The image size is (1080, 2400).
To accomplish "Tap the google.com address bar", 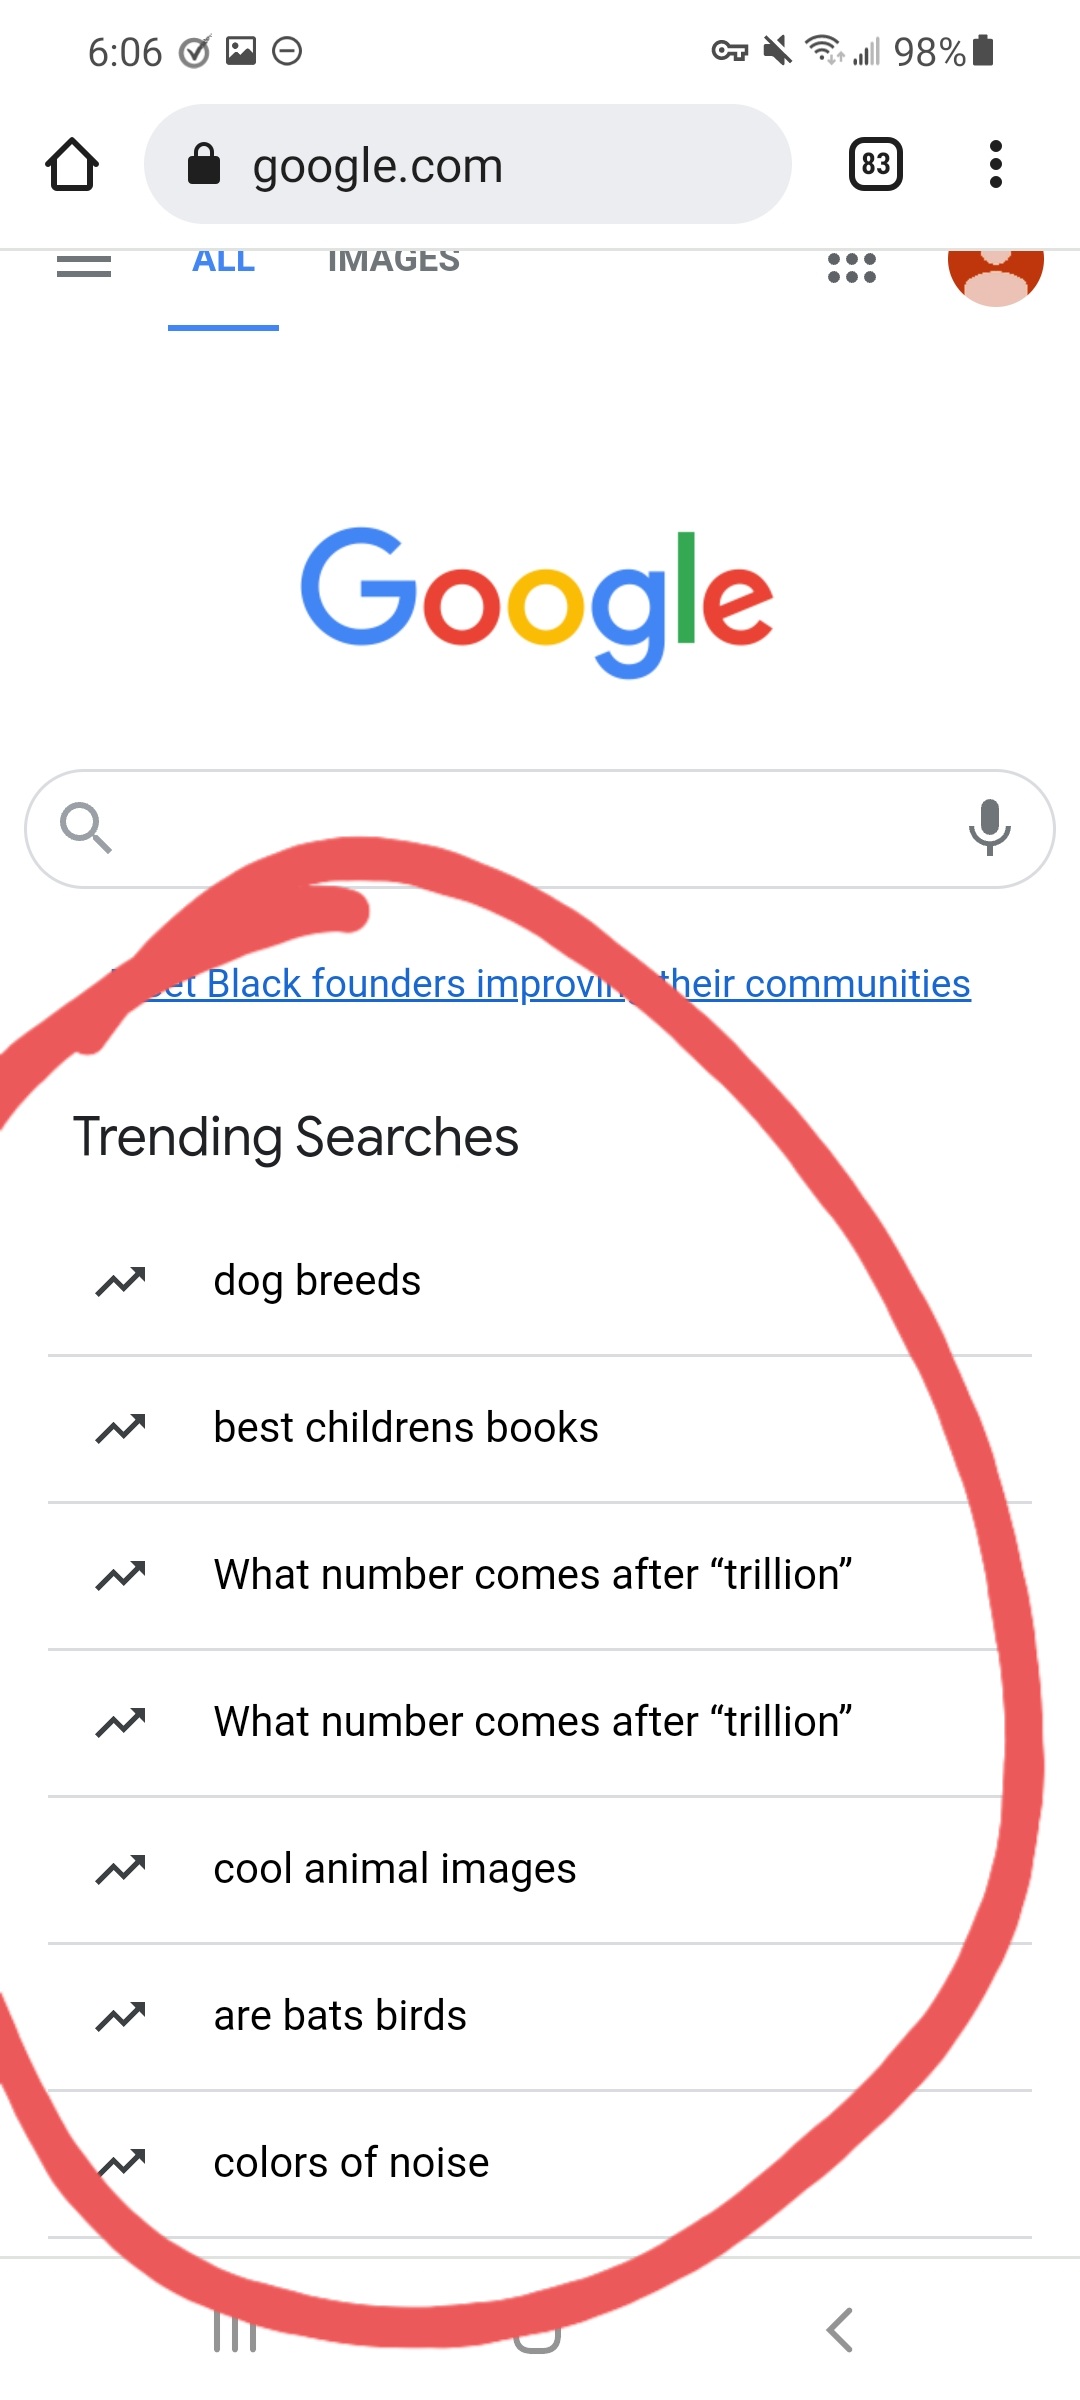I will coord(468,164).
